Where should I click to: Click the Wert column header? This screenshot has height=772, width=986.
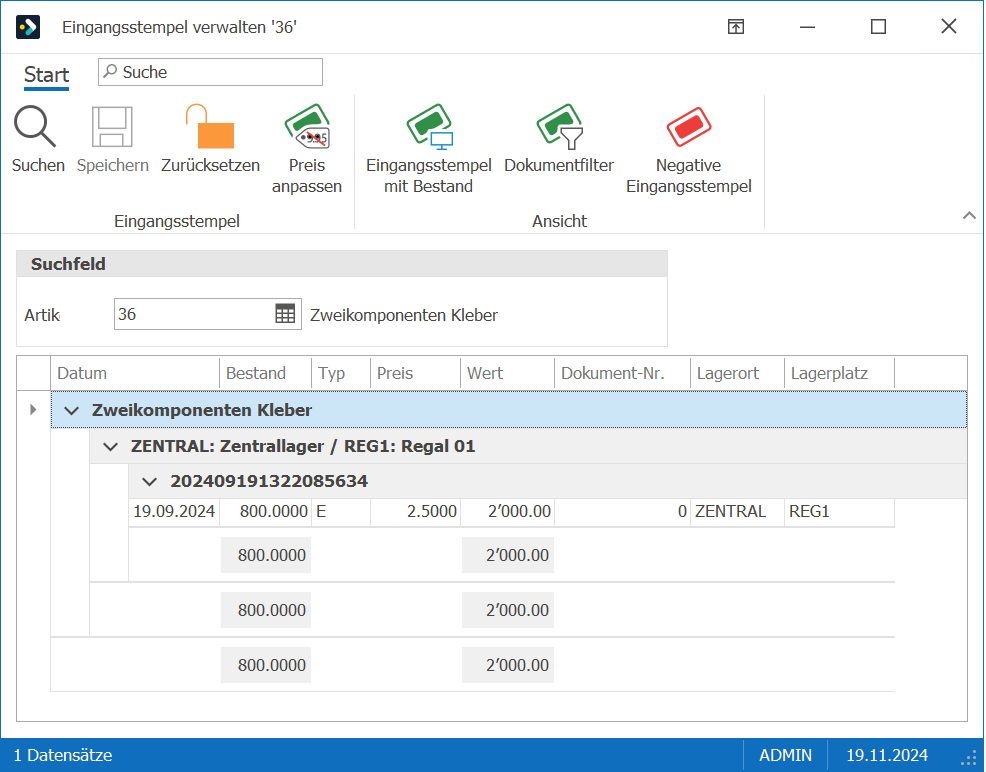[x=507, y=373]
